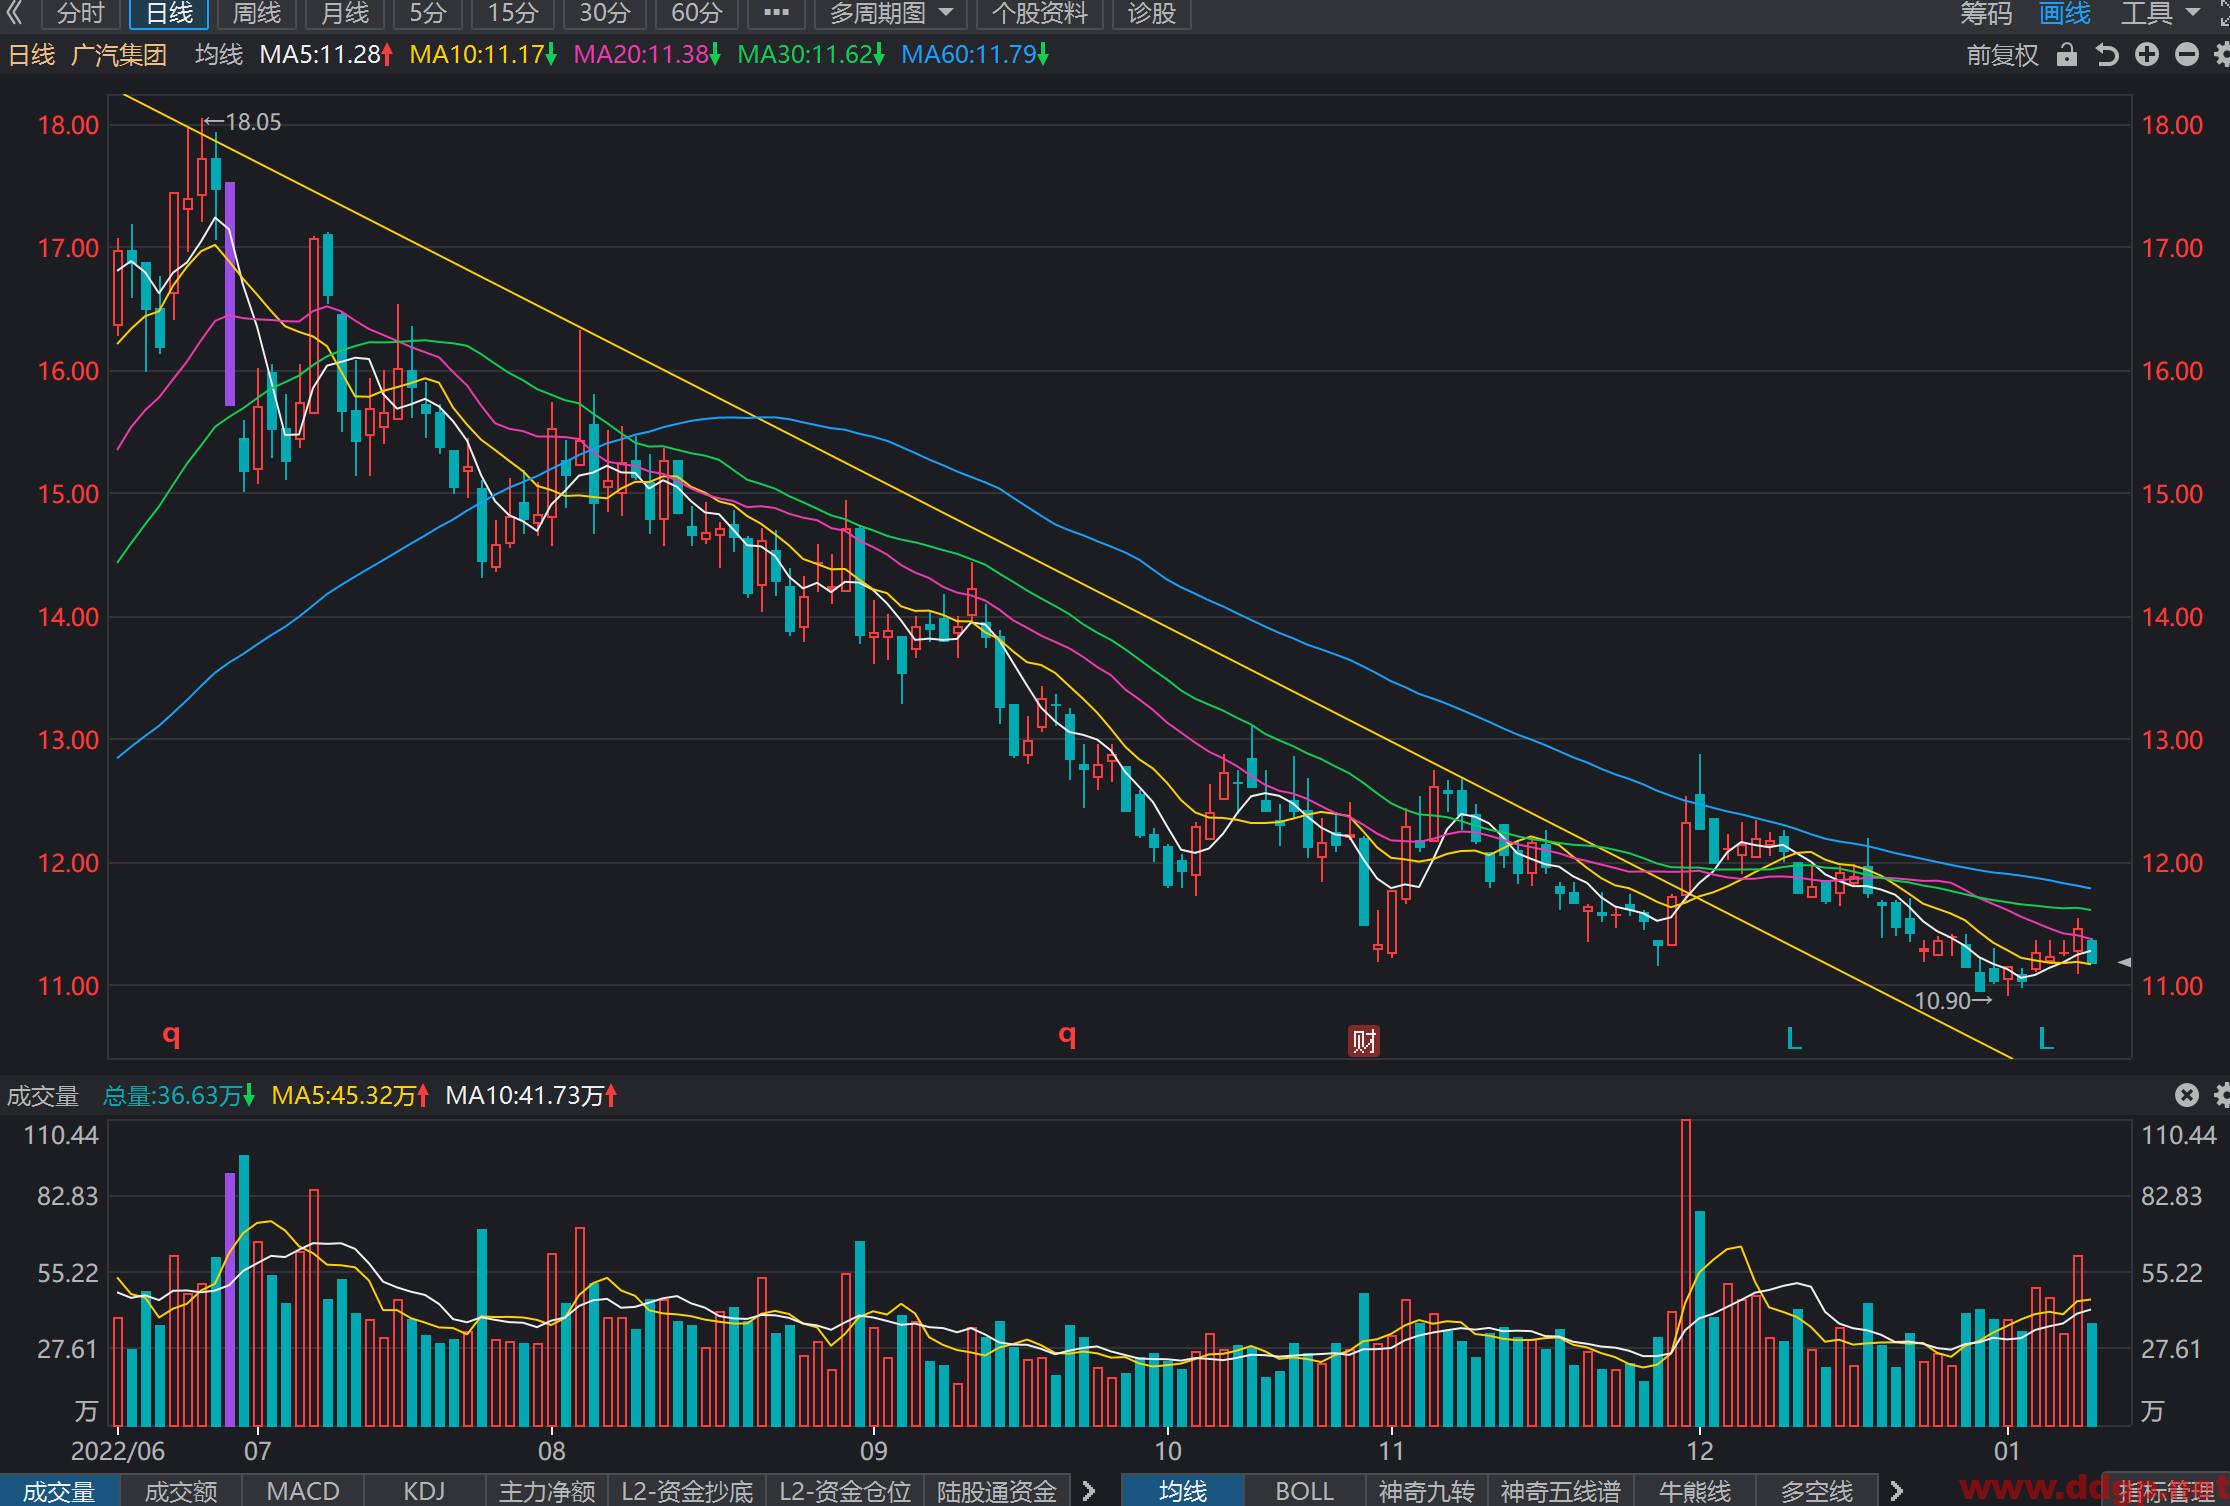
Task: Click the 18.05 high price annotation
Action: 243,122
